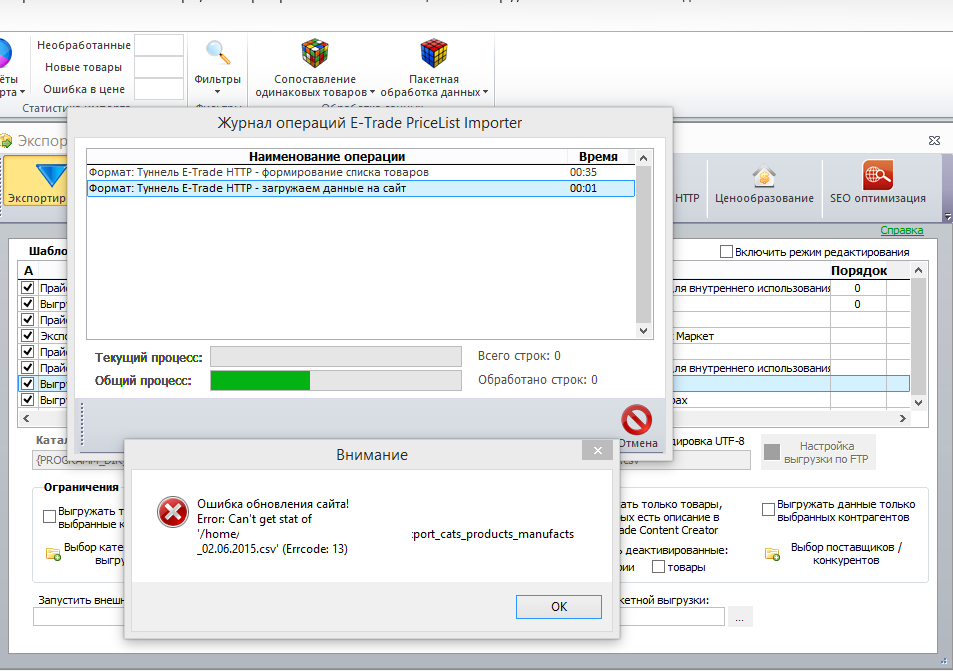Screen dimensions: 953x671
Task: Open SEO оптимизация icon
Action: click(x=878, y=176)
